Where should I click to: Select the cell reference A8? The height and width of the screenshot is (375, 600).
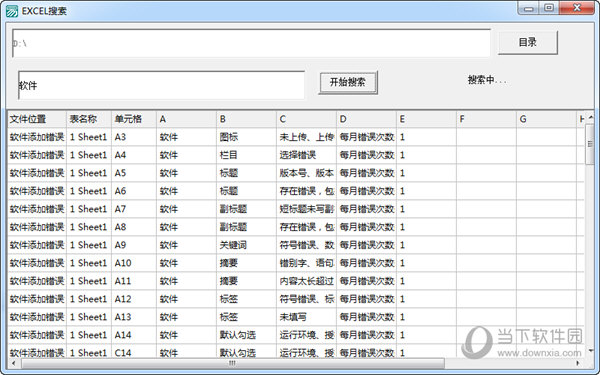pos(134,227)
